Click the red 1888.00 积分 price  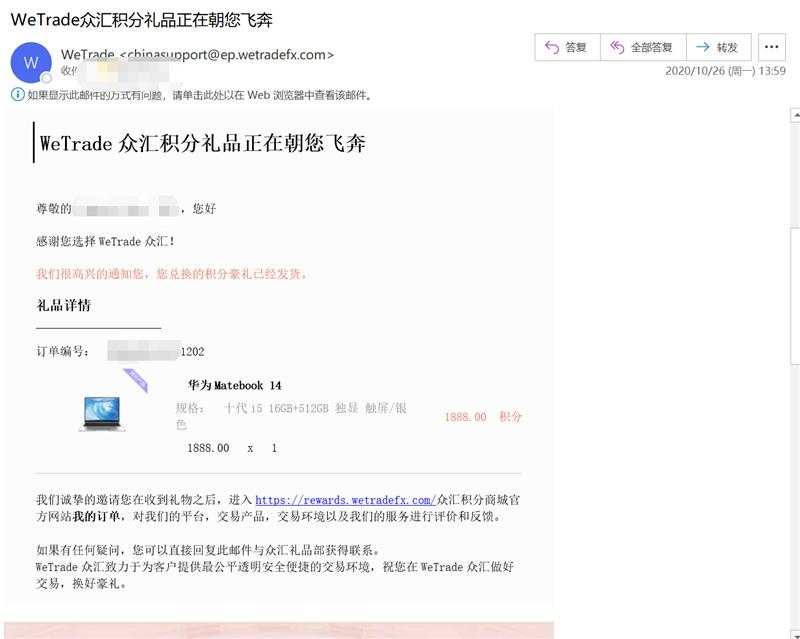point(483,416)
